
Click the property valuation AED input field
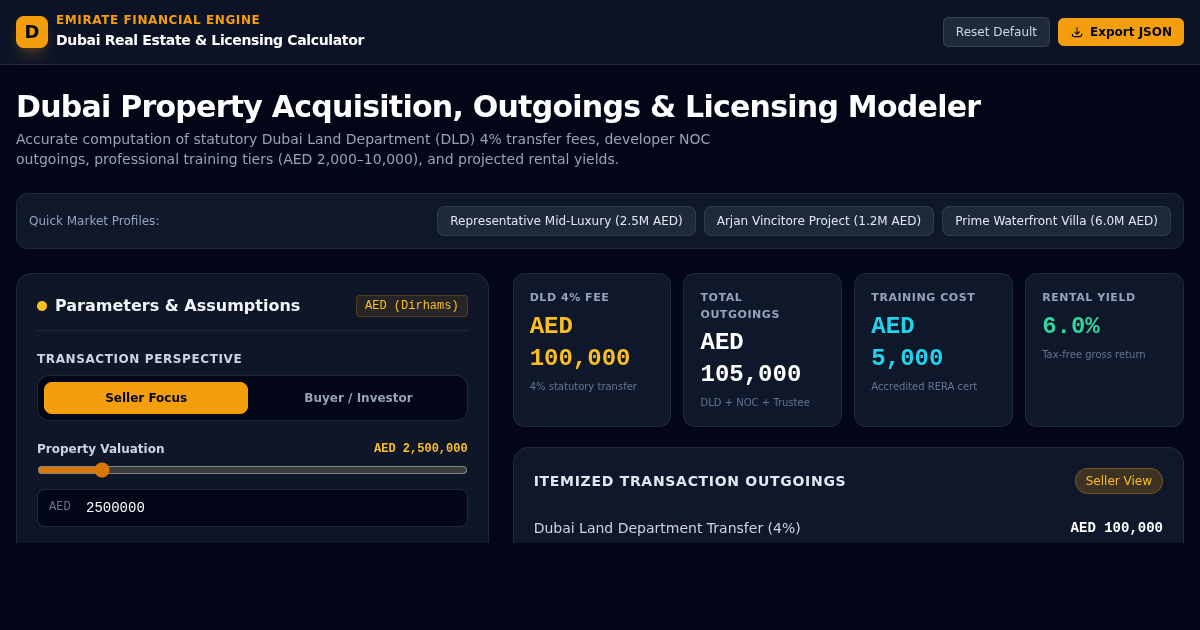[252, 508]
